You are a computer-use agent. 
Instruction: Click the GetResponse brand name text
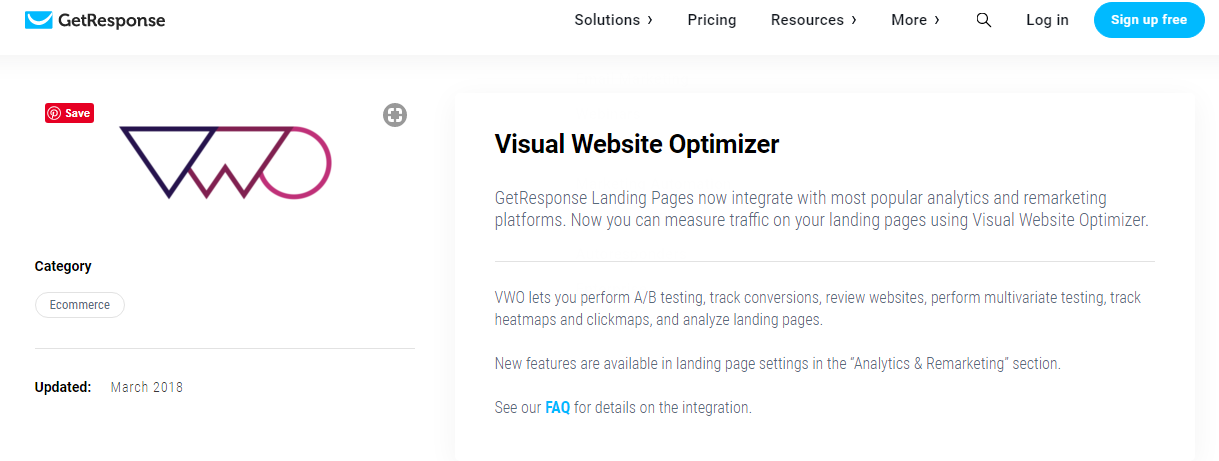coord(111,20)
